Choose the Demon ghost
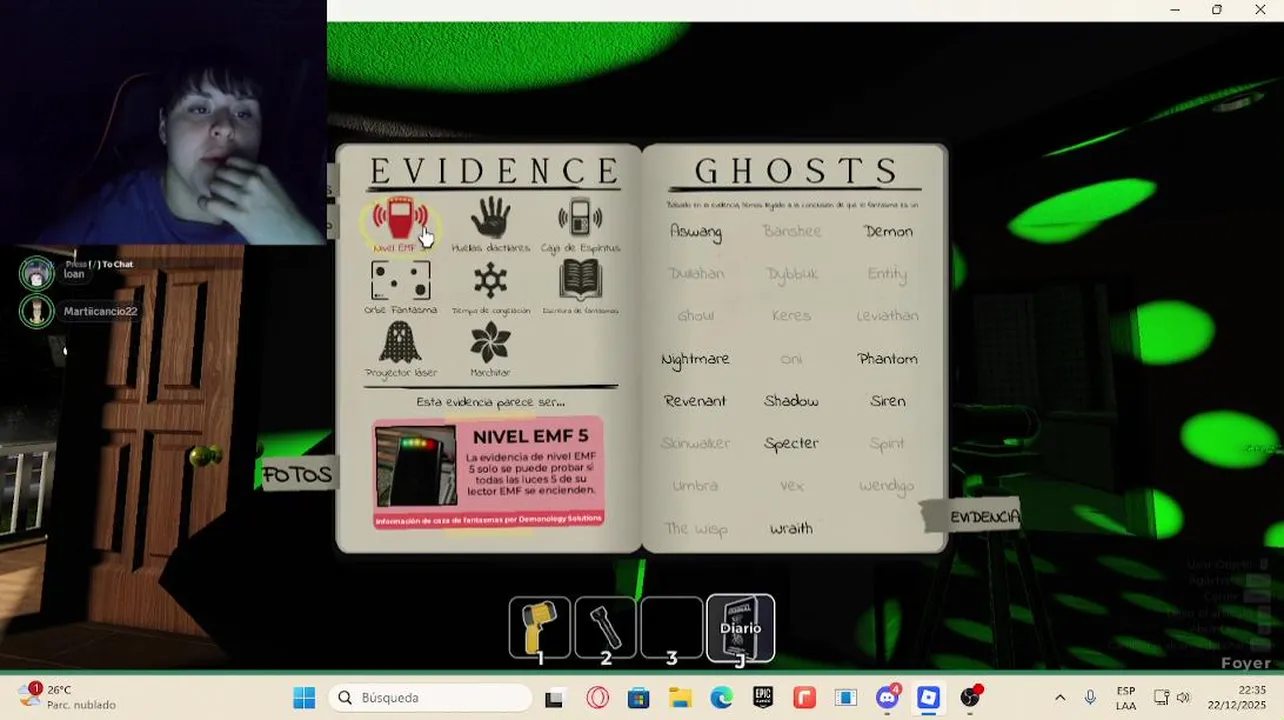The image size is (1284, 720). [888, 231]
